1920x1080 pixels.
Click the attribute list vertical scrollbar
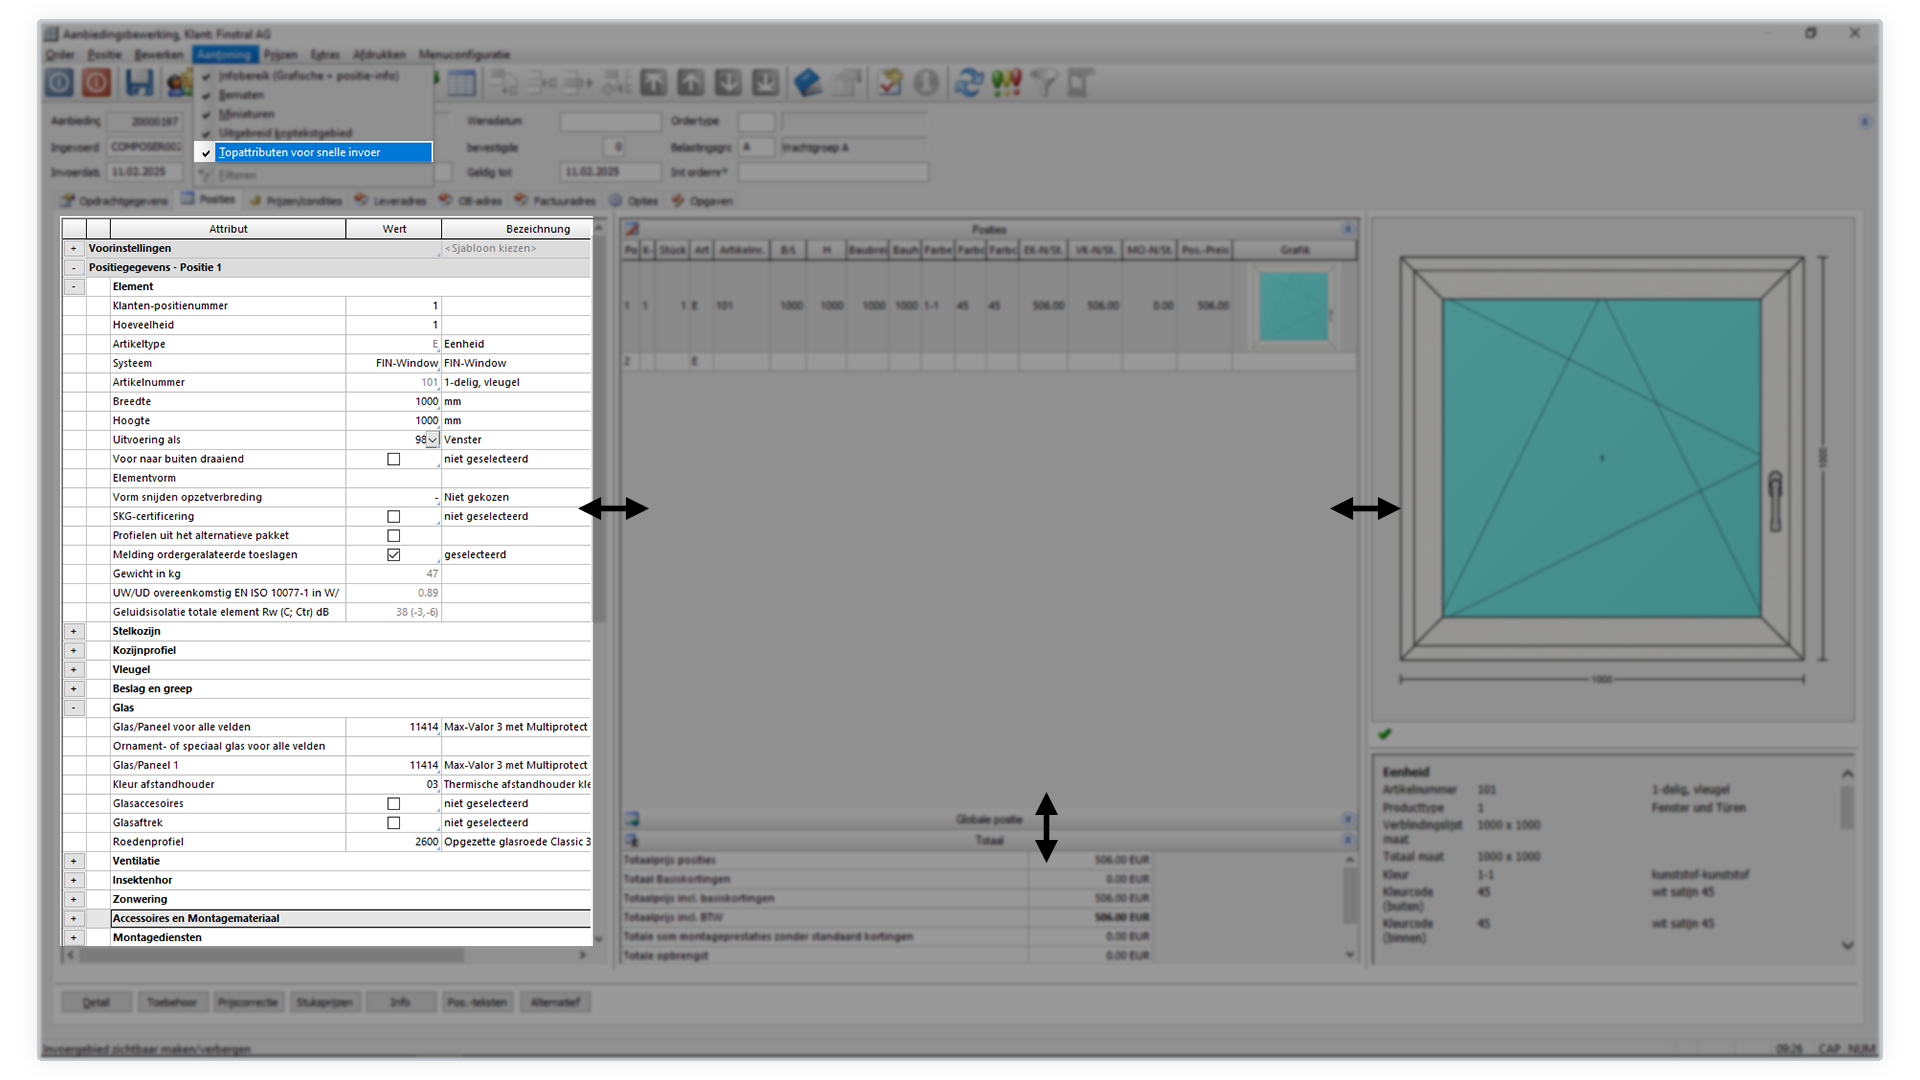(x=599, y=430)
